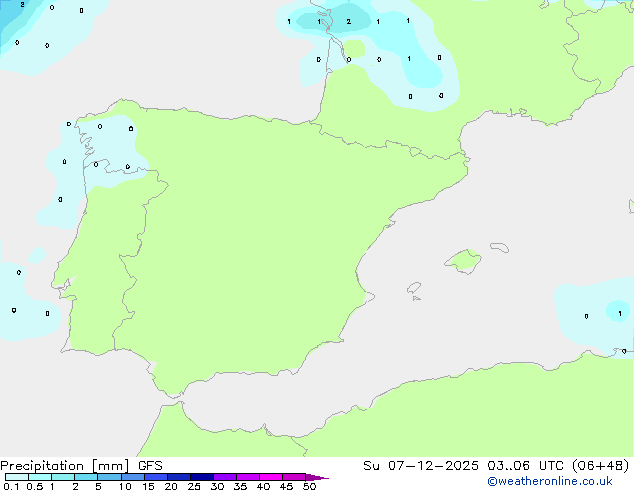Click the 'GFS' model label

[150, 466]
